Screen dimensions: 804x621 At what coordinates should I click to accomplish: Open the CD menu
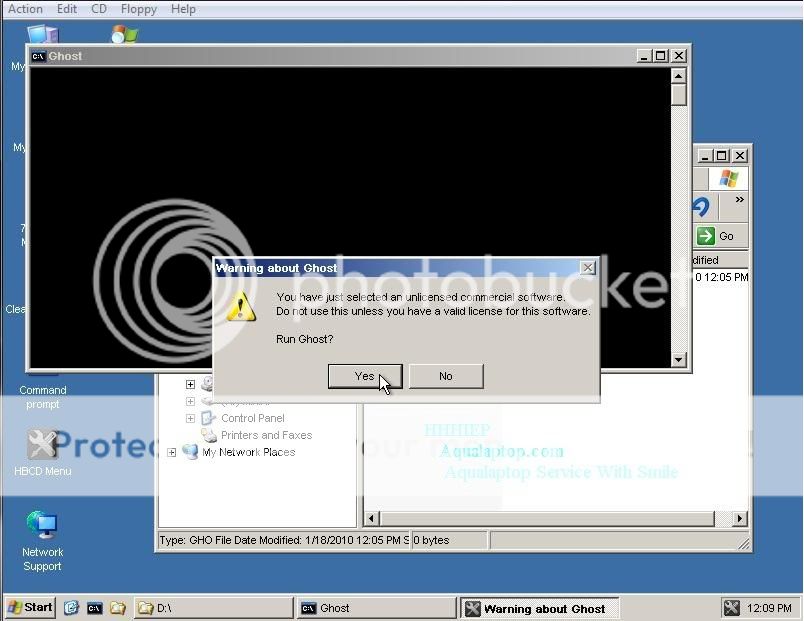pos(99,9)
